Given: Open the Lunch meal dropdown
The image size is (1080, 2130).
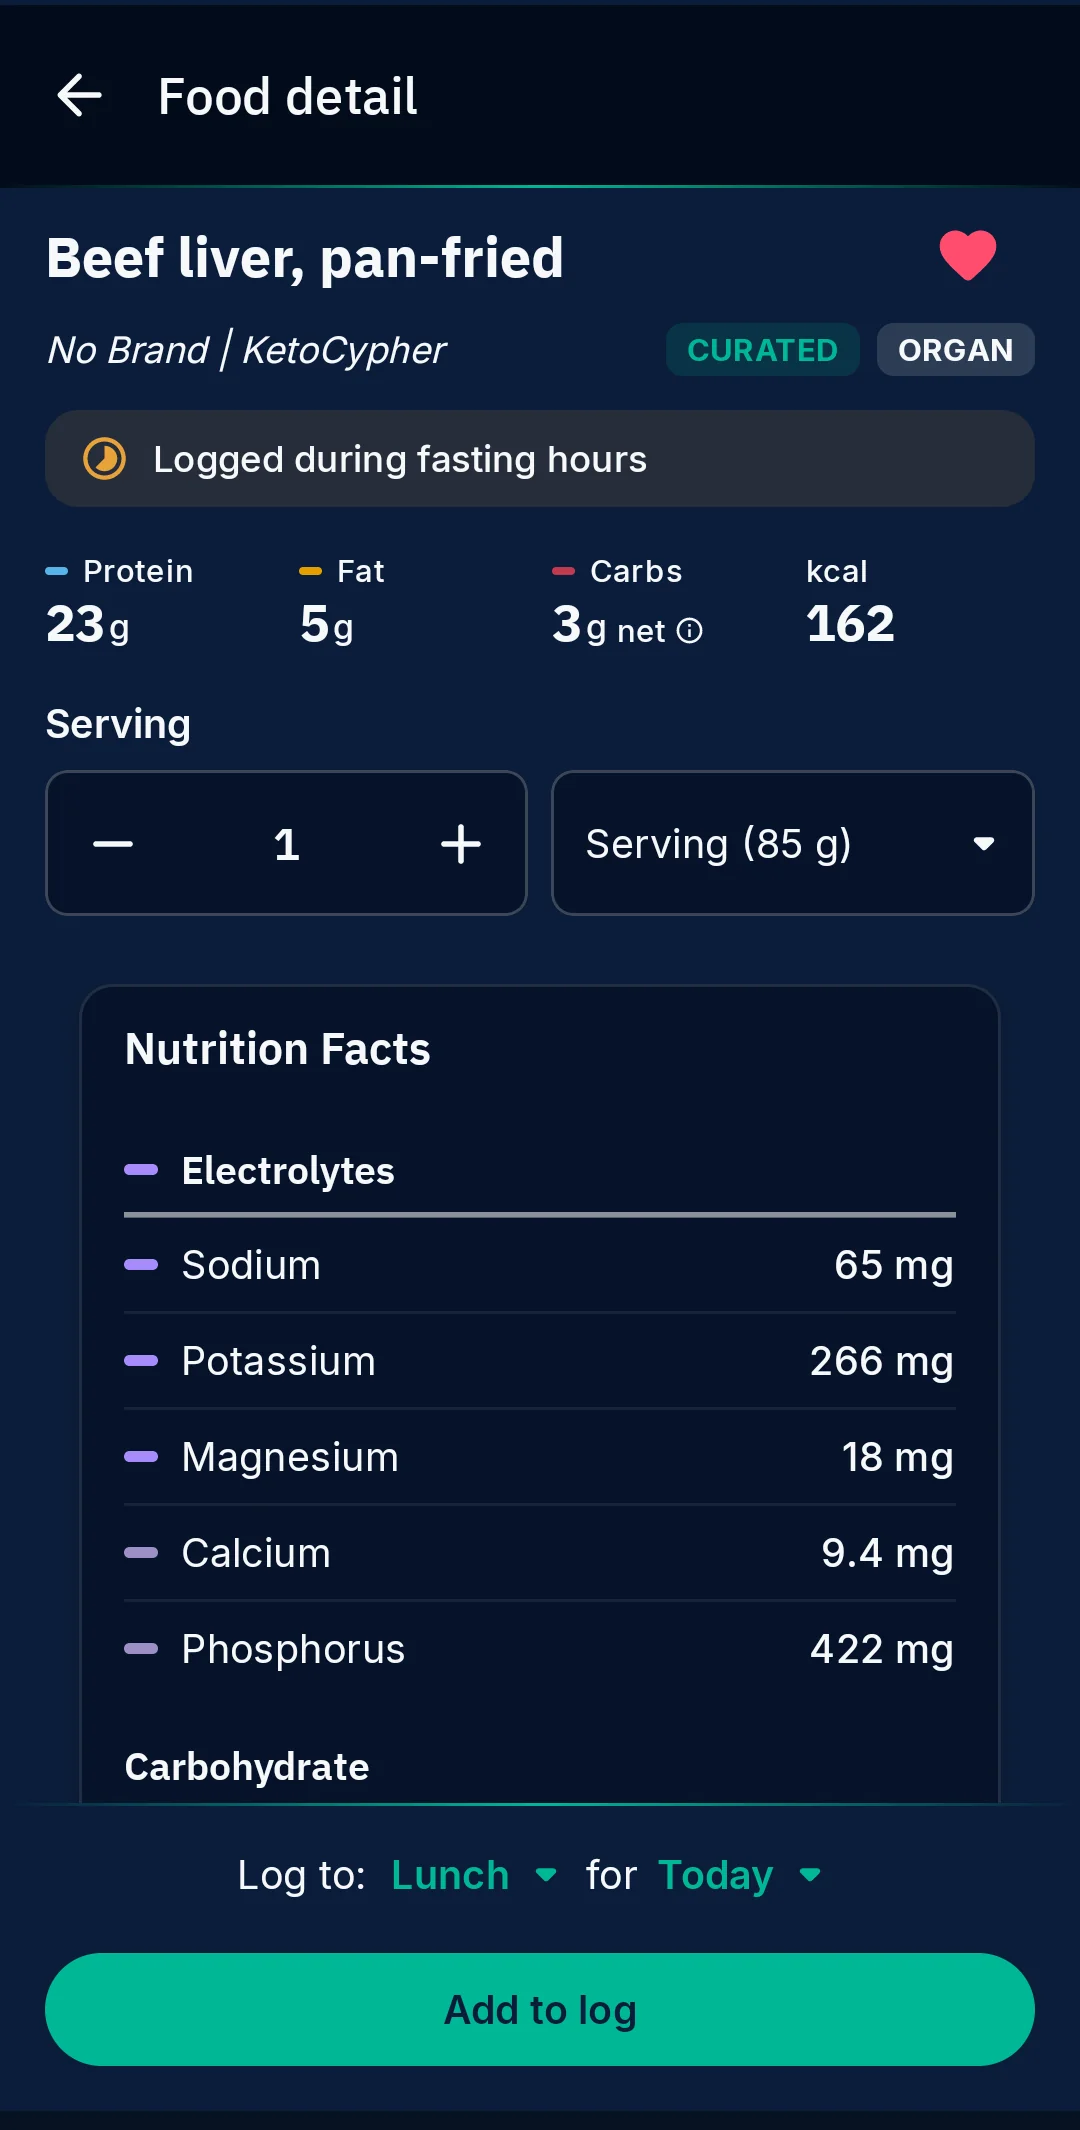Looking at the screenshot, I should 474,1875.
